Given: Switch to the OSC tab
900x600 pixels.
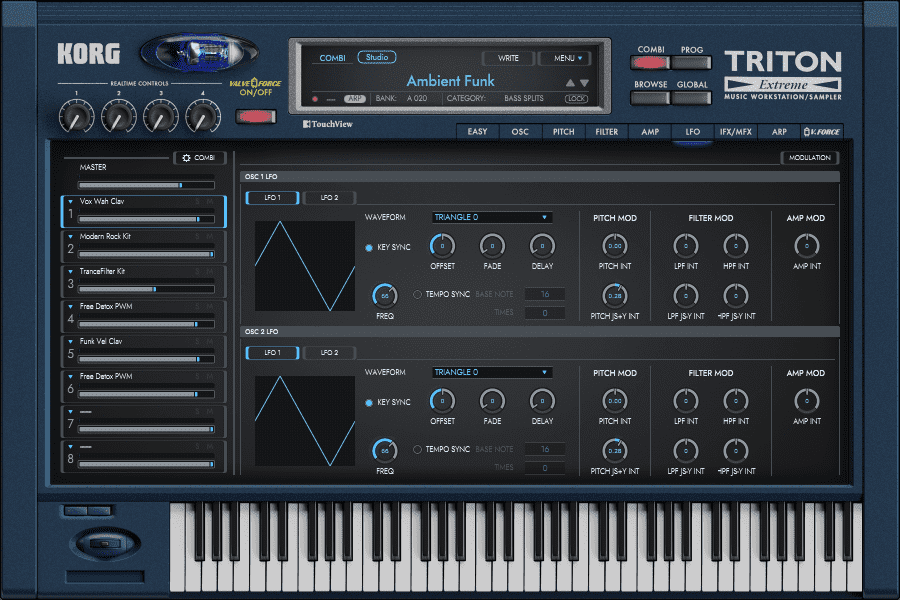Looking at the screenshot, I should 520,132.
